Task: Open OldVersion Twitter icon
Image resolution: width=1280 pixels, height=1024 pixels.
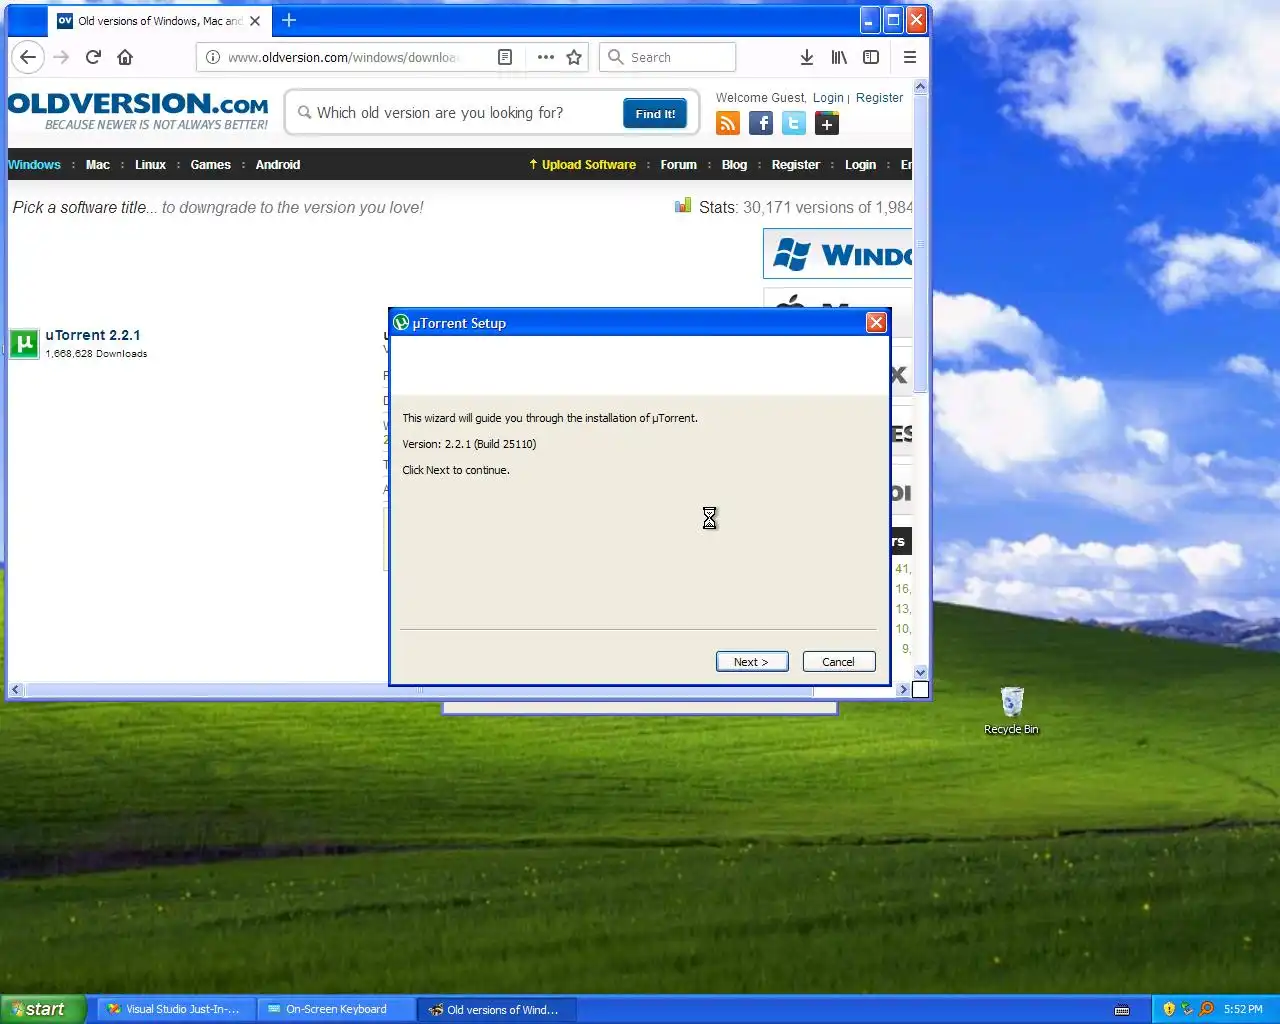Action: point(794,123)
